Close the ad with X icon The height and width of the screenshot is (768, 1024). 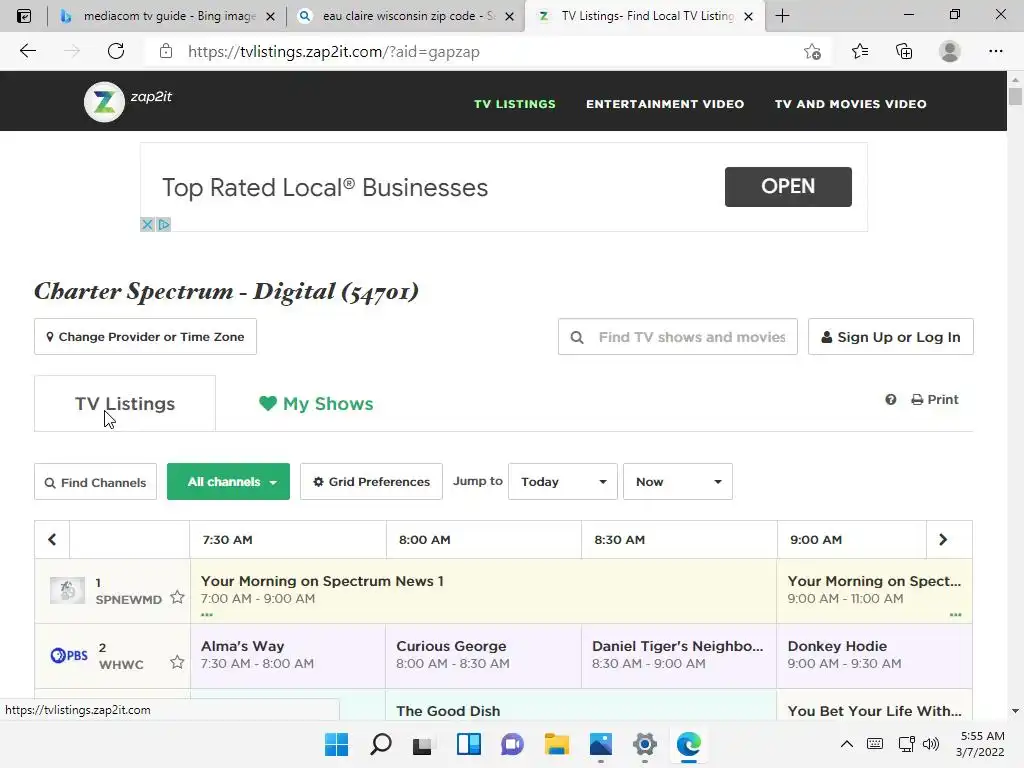(148, 225)
